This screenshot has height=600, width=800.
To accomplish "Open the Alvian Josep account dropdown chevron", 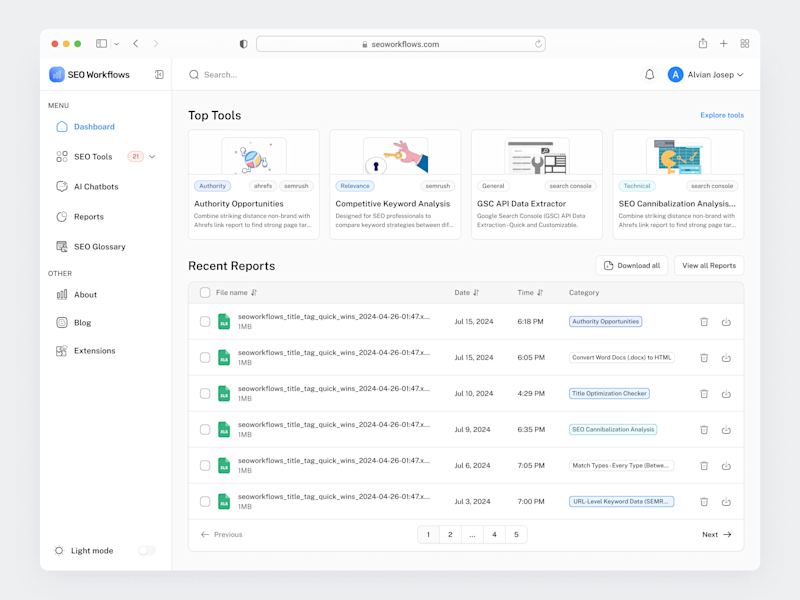I will [x=740, y=74].
